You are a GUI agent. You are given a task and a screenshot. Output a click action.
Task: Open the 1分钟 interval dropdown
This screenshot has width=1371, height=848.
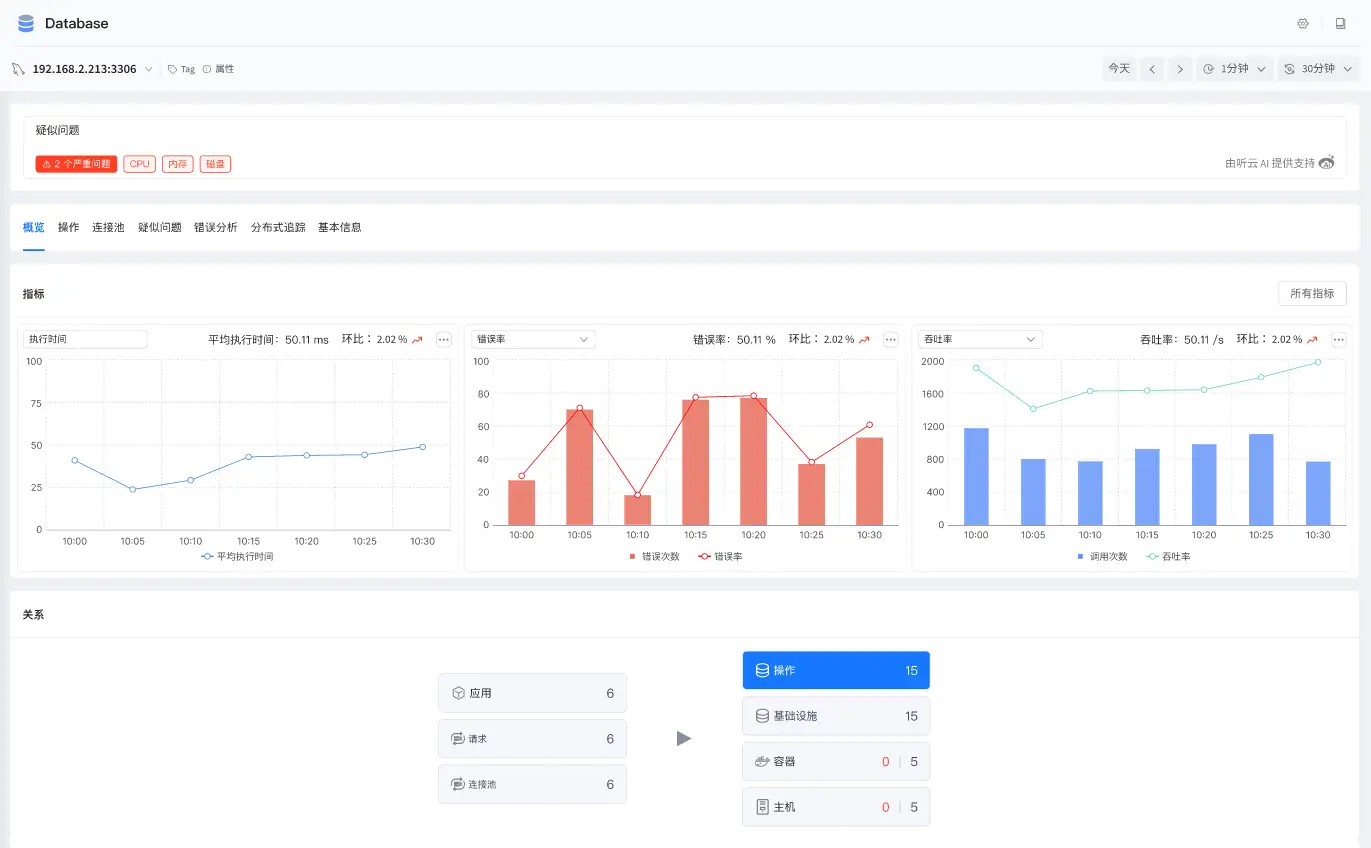(x=1234, y=68)
